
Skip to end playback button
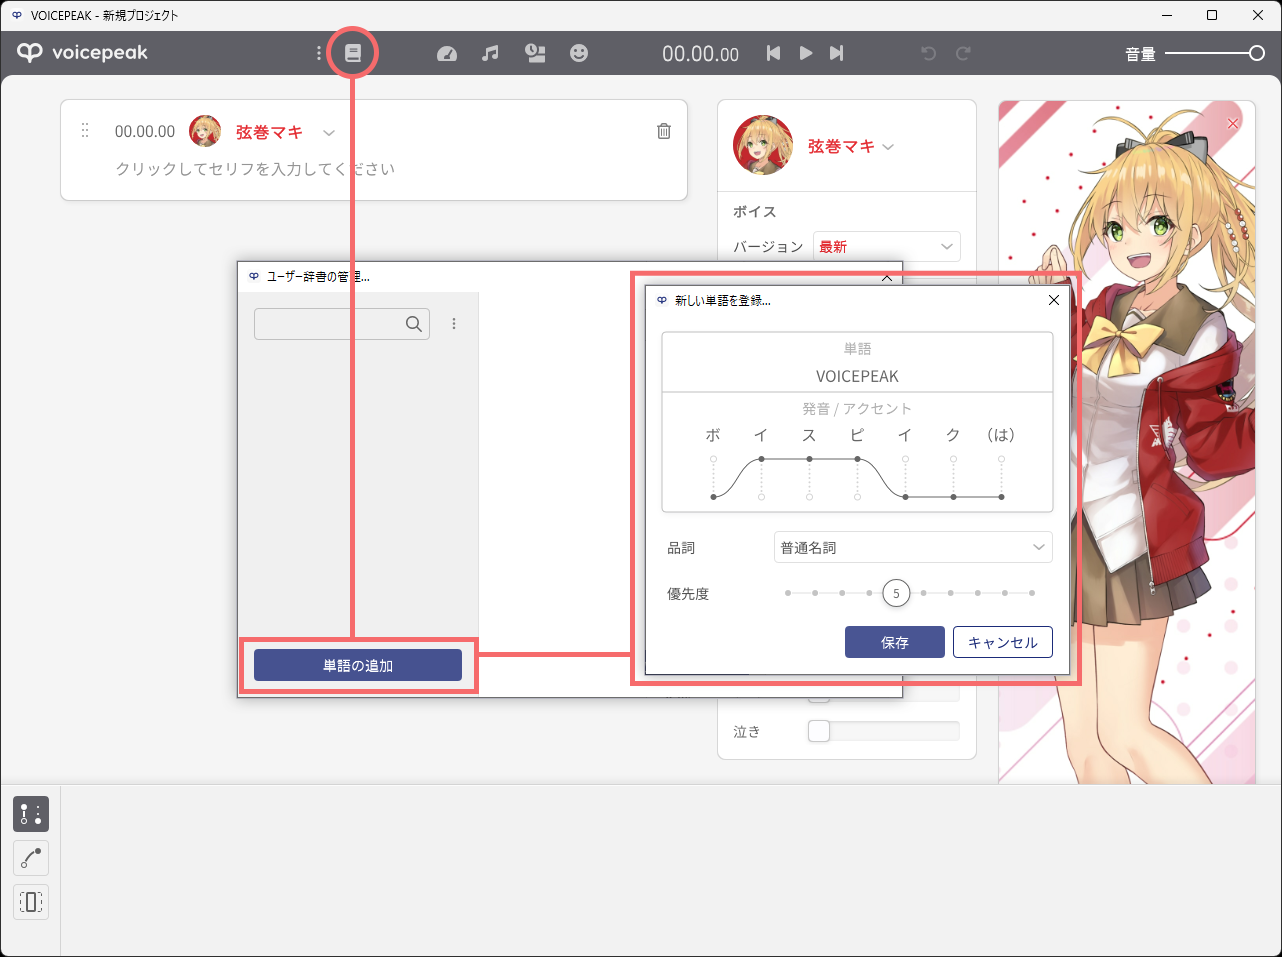click(x=837, y=53)
